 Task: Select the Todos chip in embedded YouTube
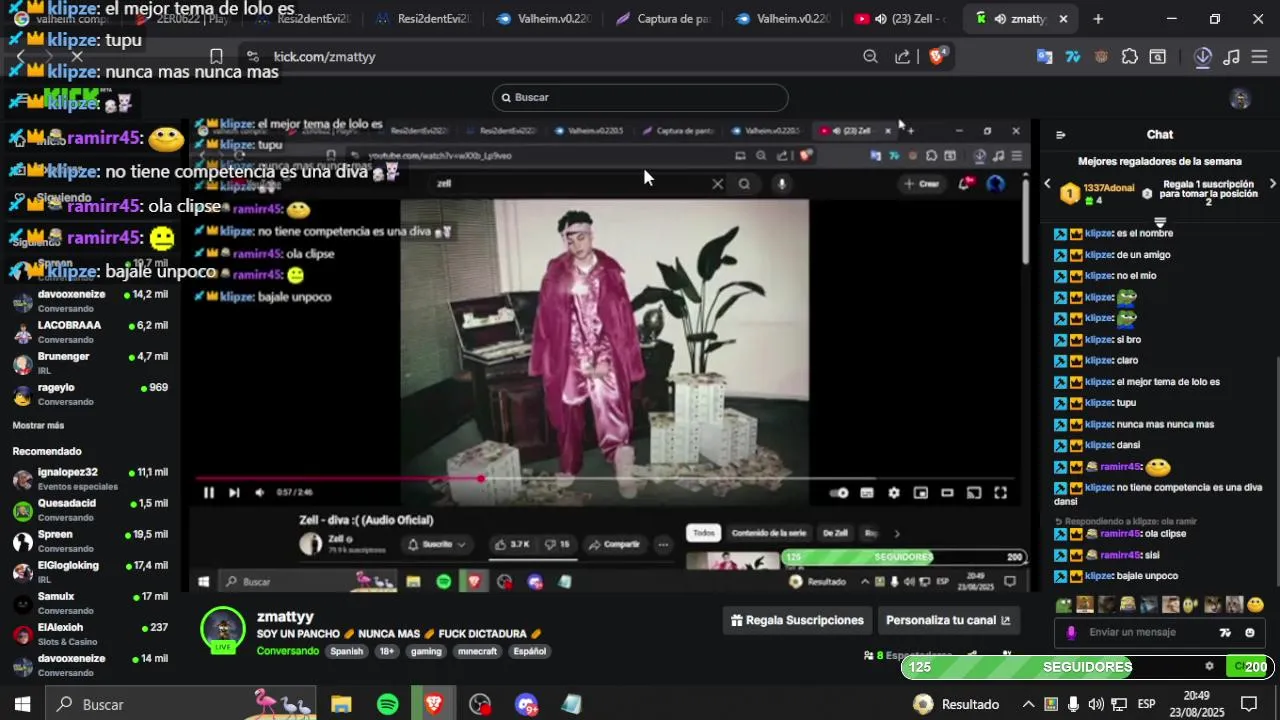(x=704, y=533)
